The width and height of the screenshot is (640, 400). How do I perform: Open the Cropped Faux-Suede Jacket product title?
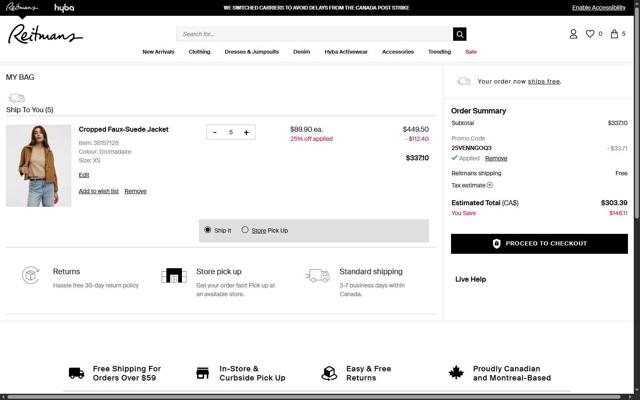pos(123,129)
